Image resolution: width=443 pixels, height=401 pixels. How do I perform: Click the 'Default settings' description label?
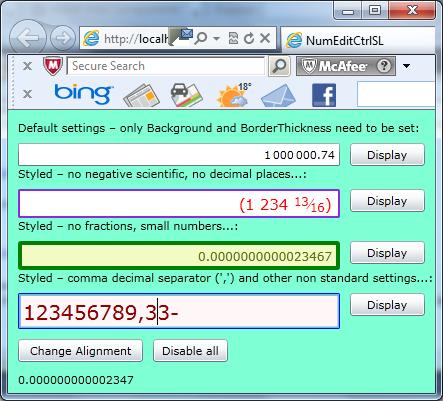[218, 128]
